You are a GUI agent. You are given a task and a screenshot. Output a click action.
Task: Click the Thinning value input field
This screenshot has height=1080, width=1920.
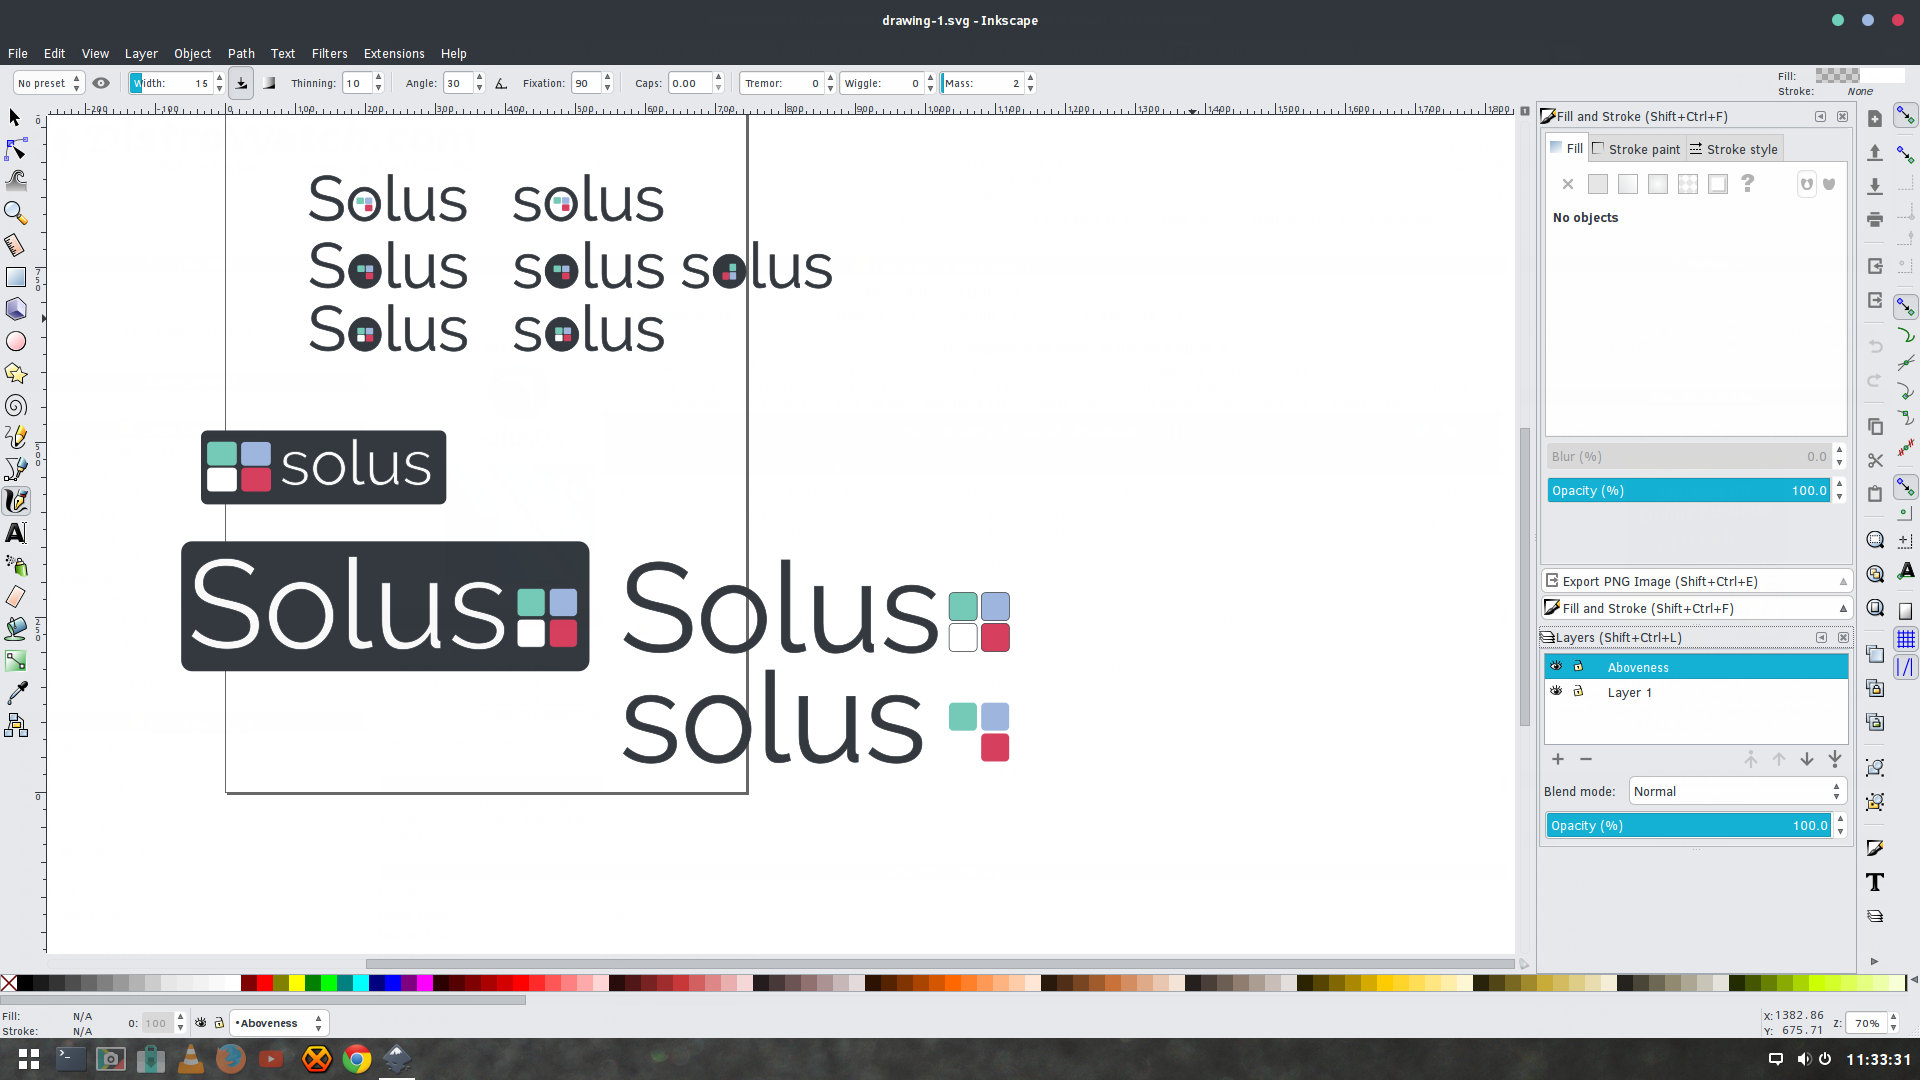click(x=357, y=83)
